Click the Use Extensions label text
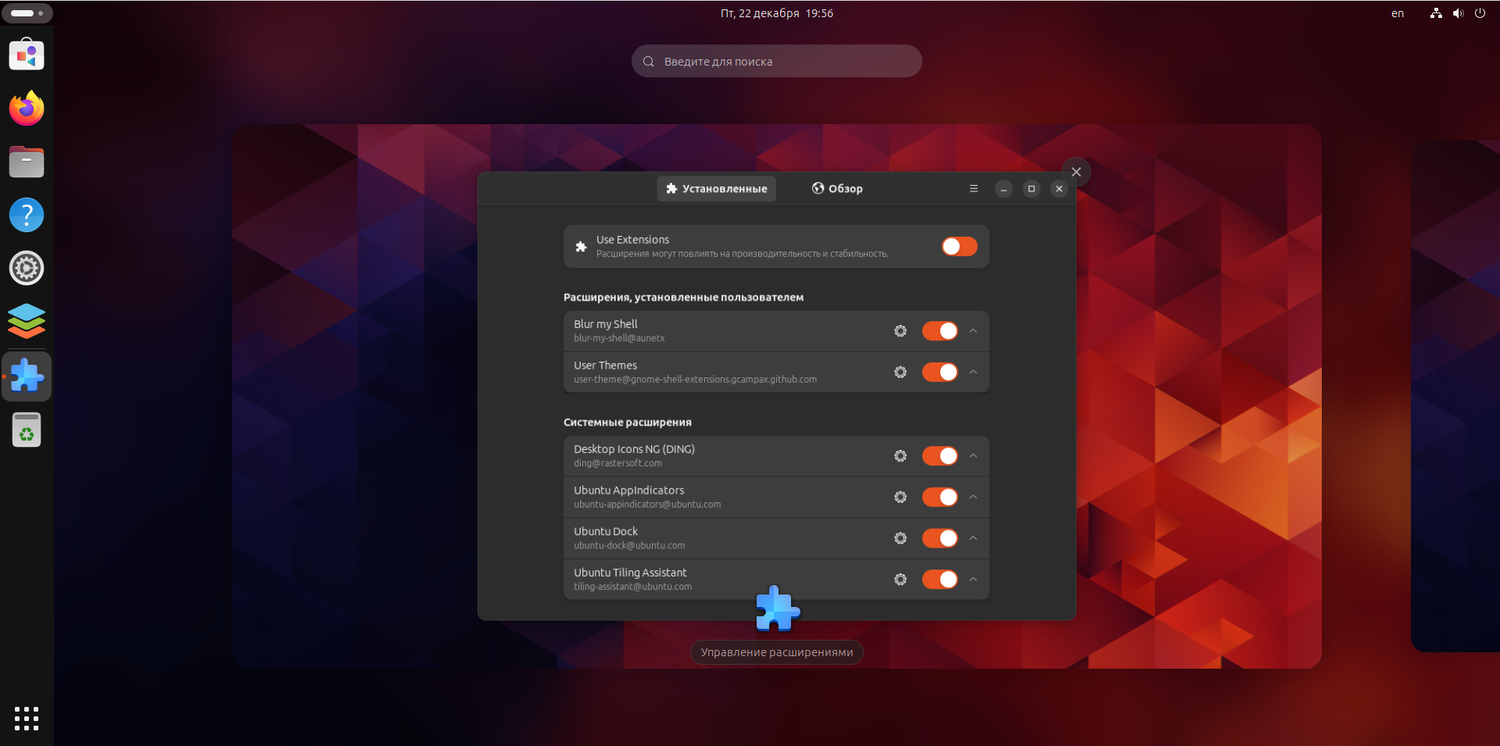The height and width of the screenshot is (746, 1500). pyautogui.click(x=633, y=239)
